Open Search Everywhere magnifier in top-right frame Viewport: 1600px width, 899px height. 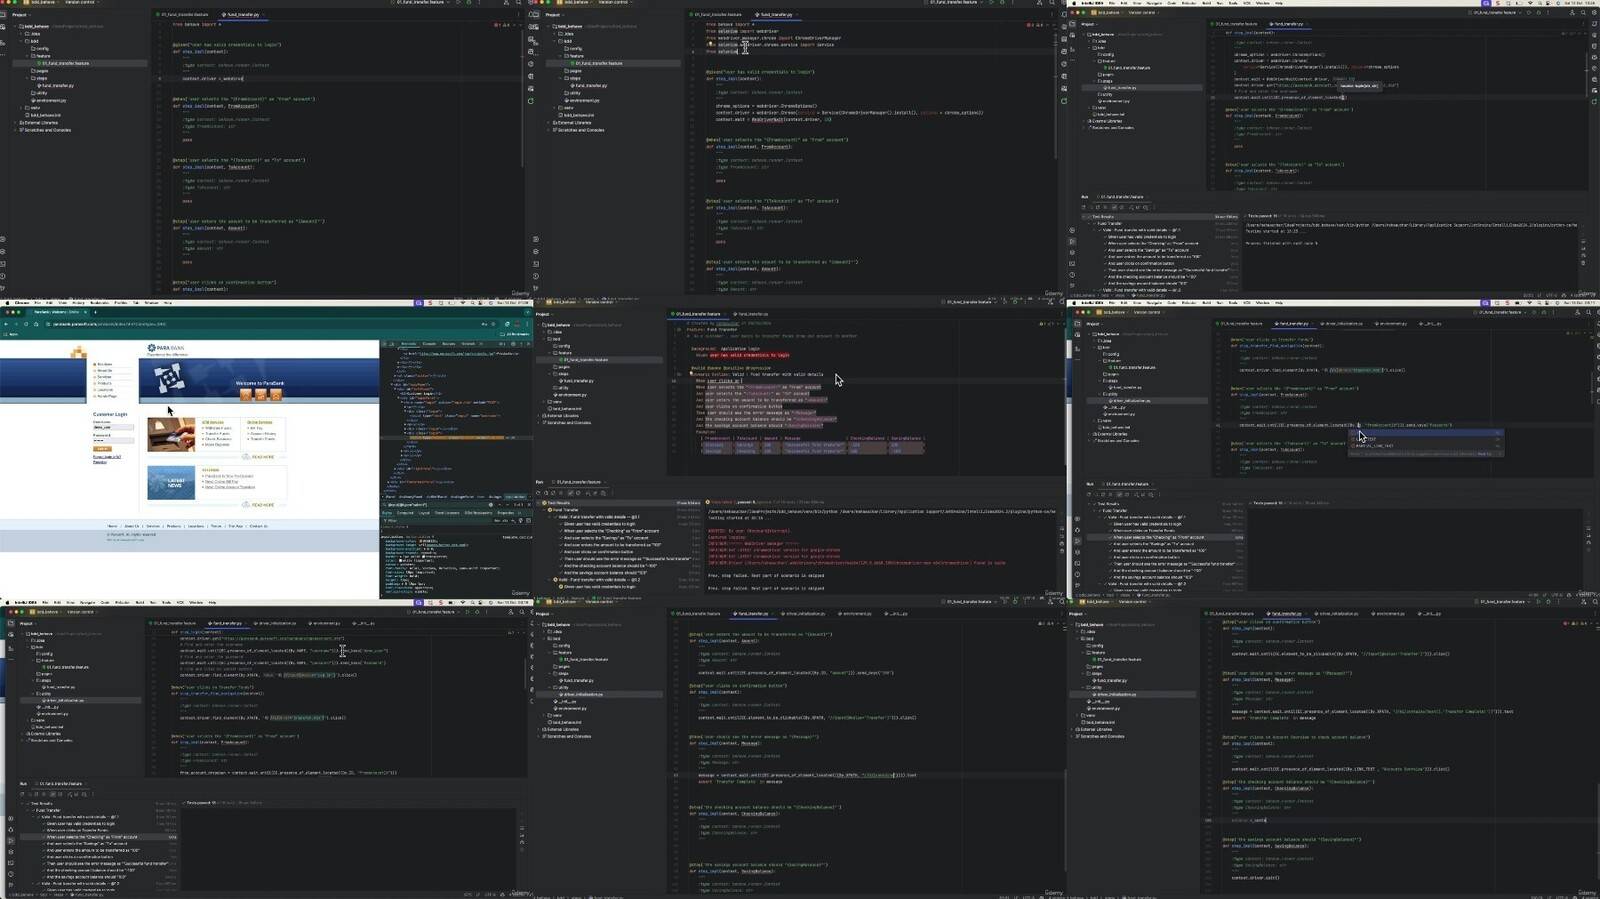1583,12
